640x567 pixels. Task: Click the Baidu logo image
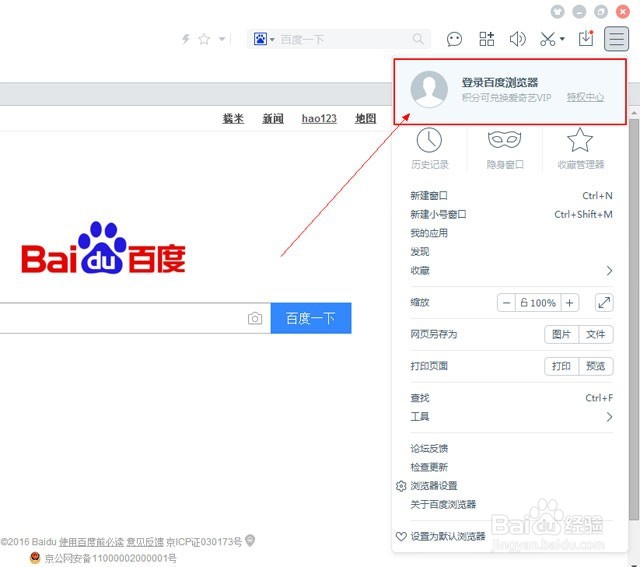tap(103, 248)
